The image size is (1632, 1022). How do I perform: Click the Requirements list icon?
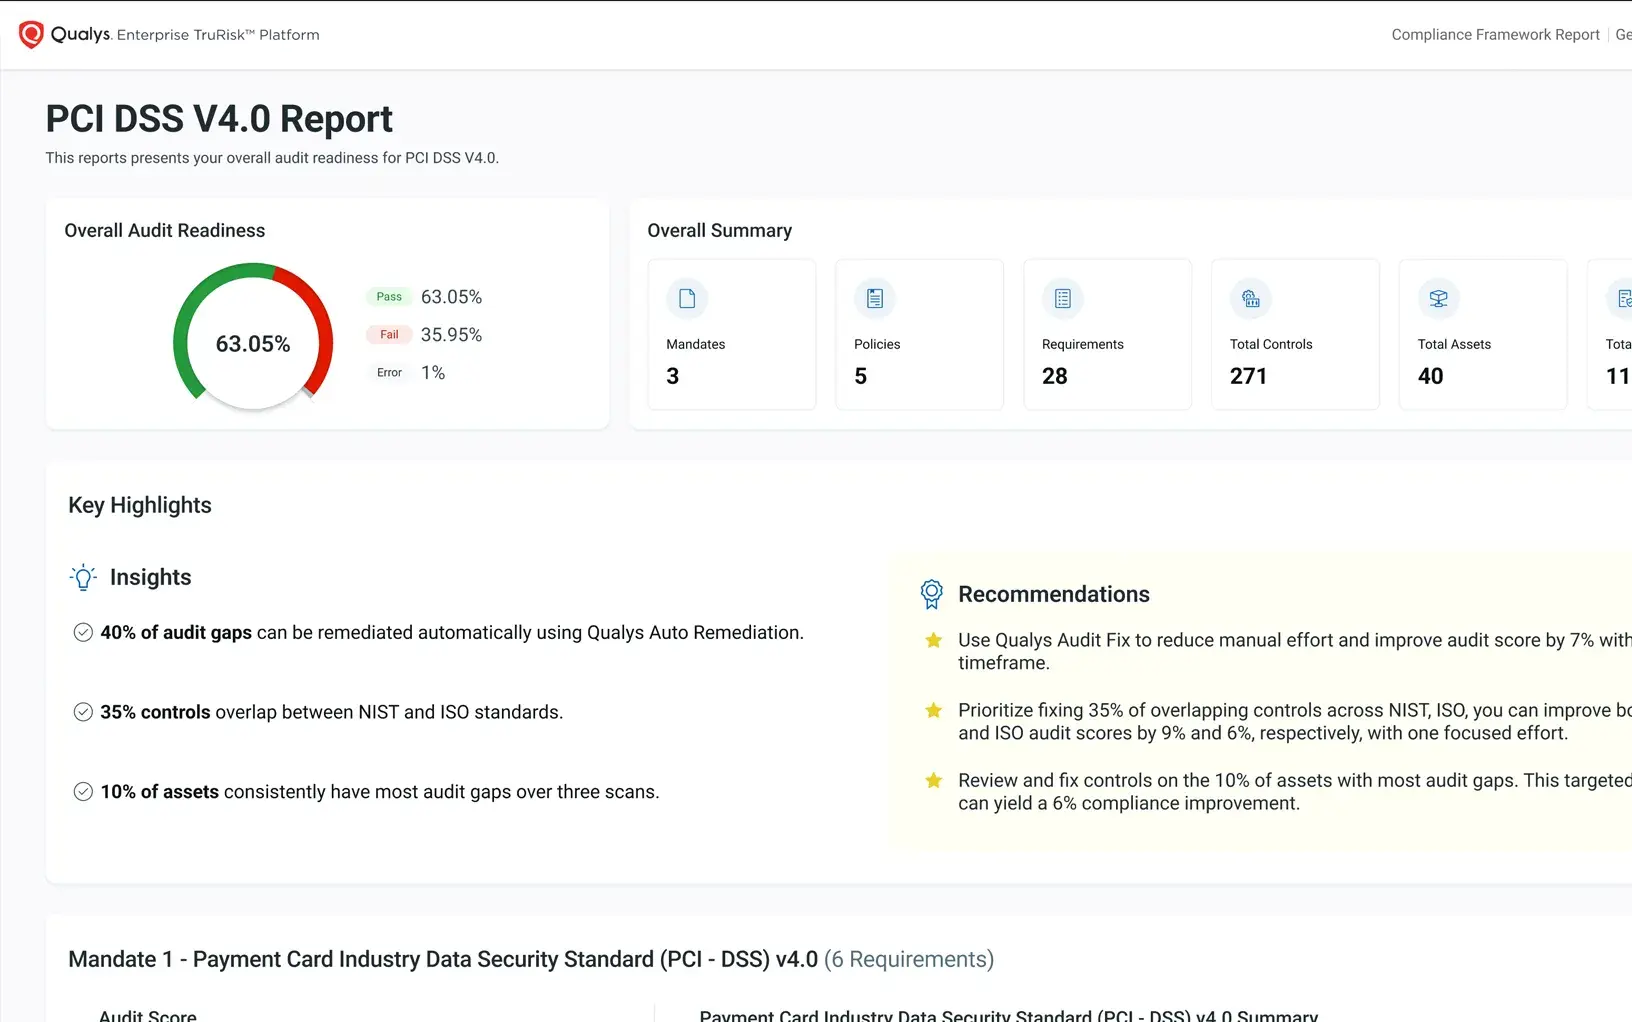[x=1063, y=299]
